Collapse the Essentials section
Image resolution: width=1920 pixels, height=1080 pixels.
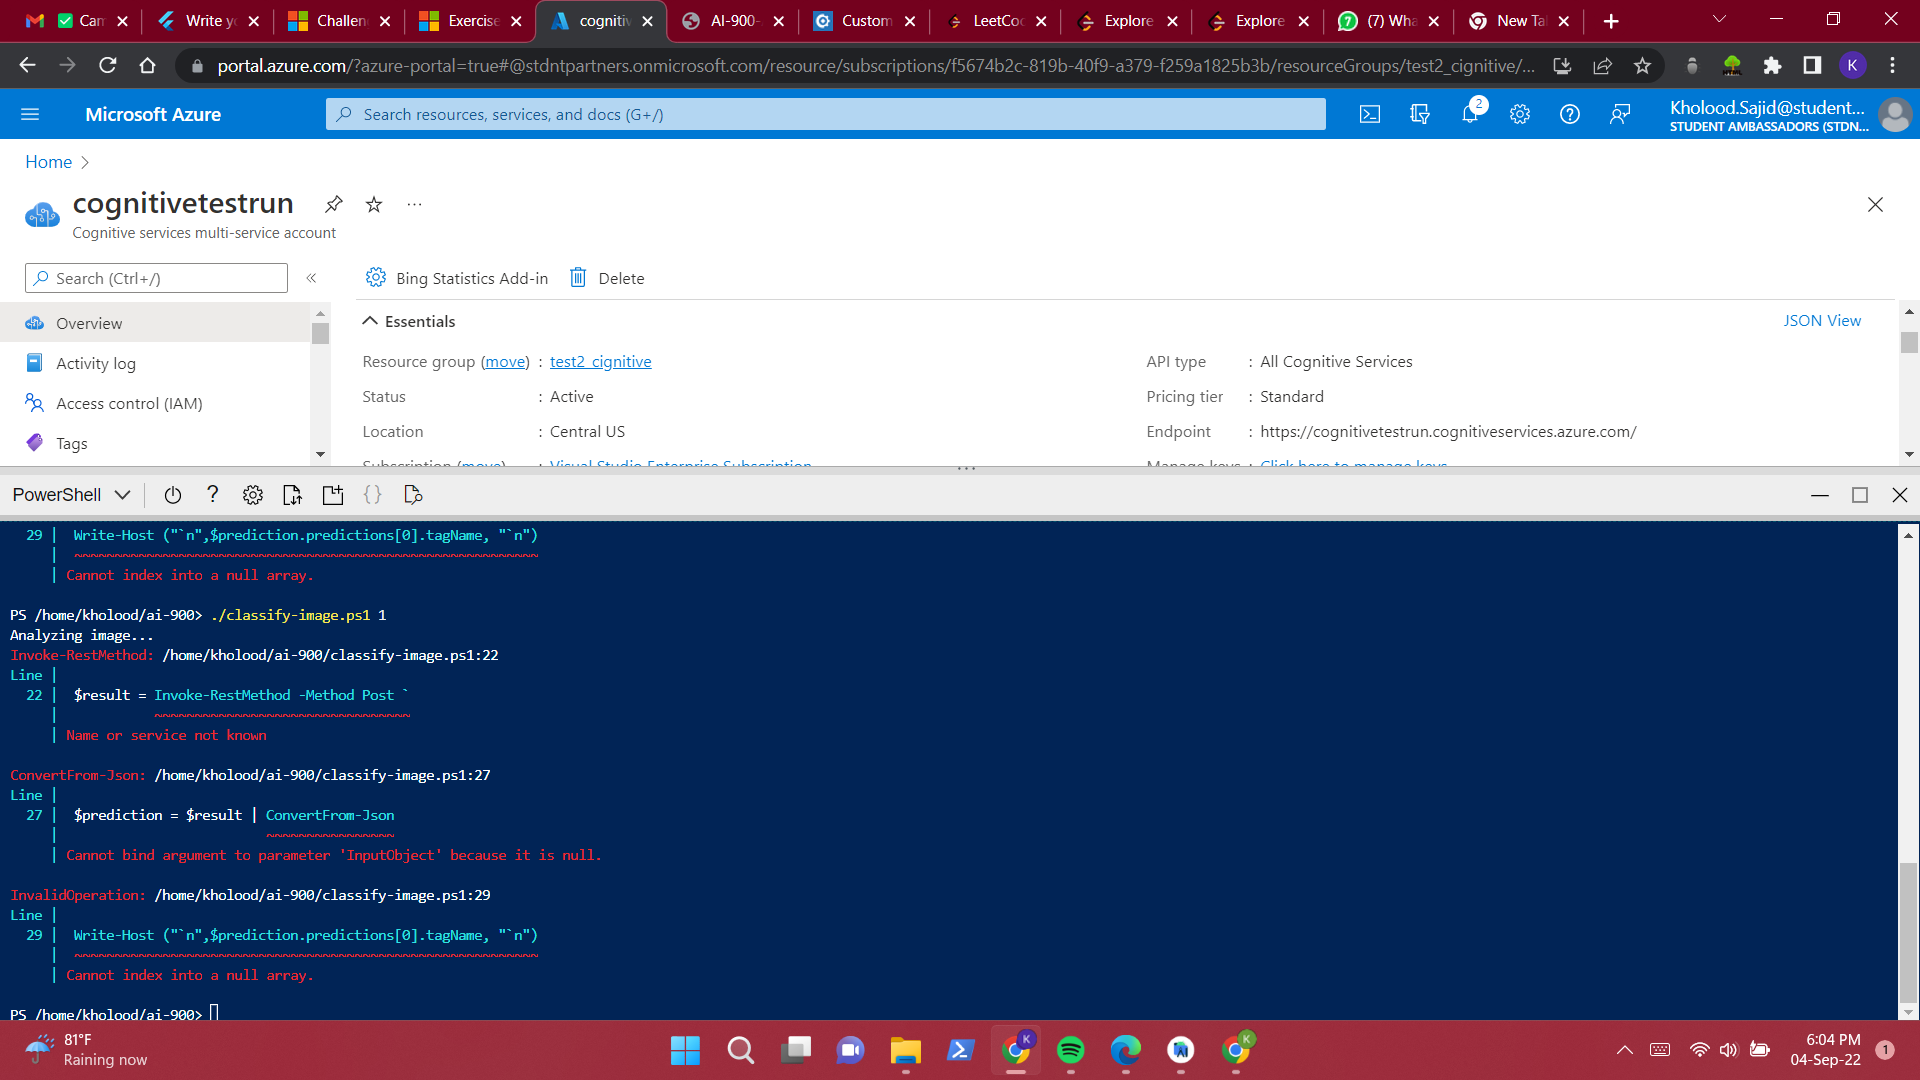[370, 321]
